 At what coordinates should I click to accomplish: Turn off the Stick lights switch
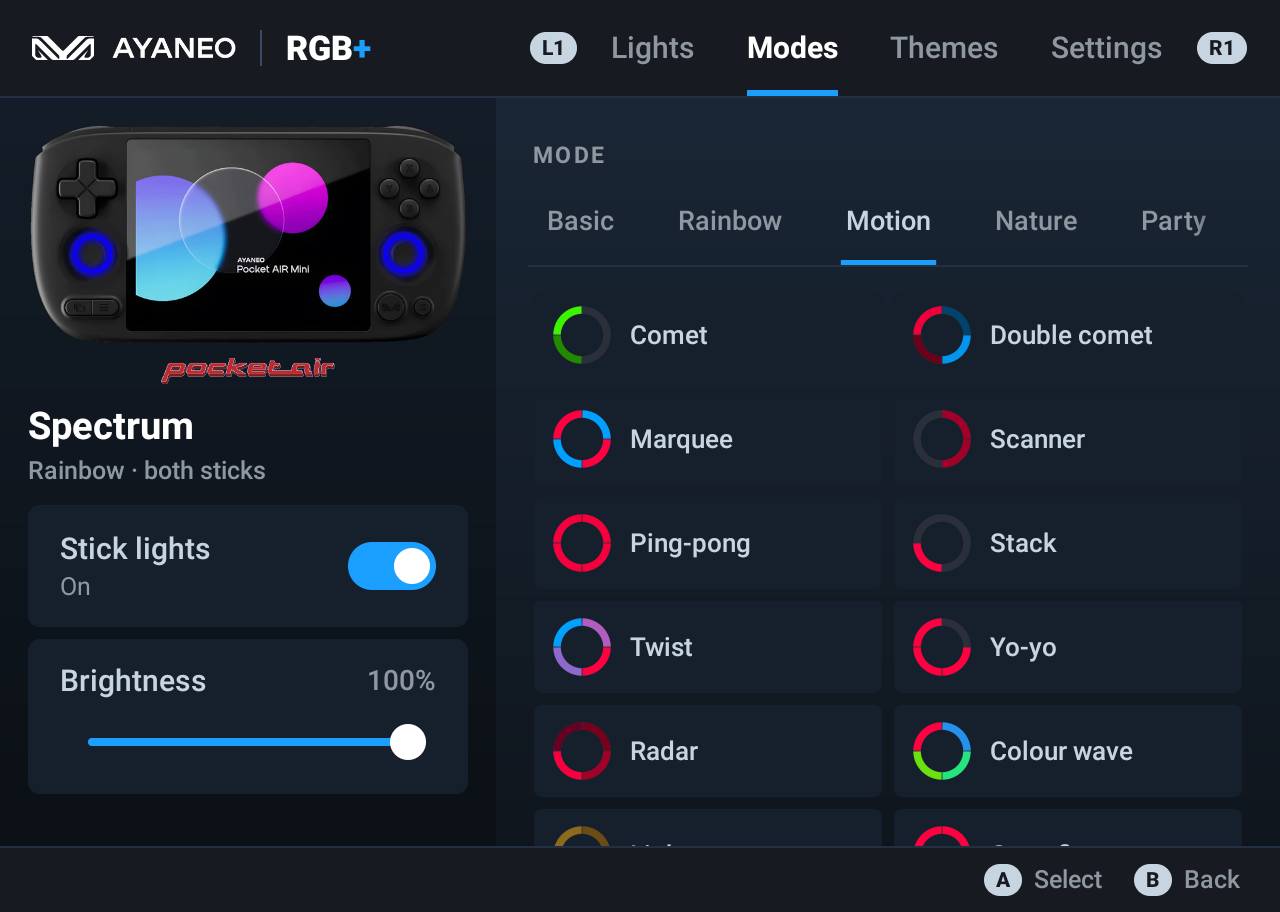click(392, 566)
